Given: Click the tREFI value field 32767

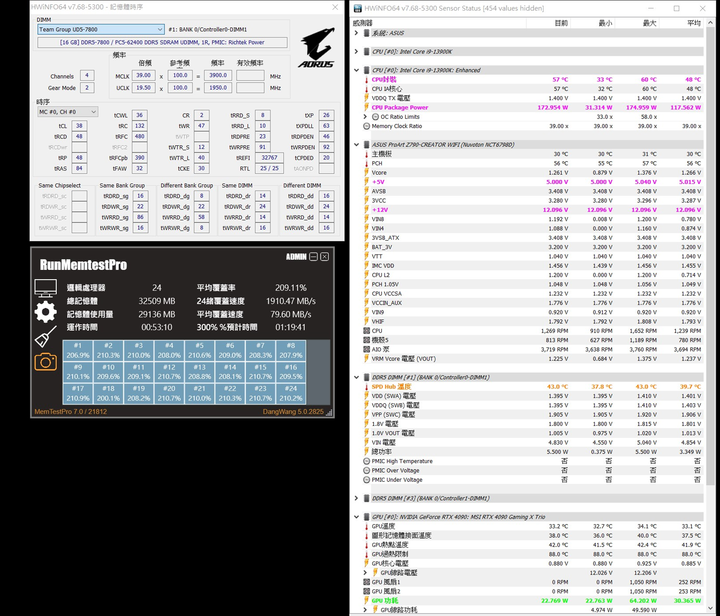Looking at the screenshot, I should (x=269, y=157).
